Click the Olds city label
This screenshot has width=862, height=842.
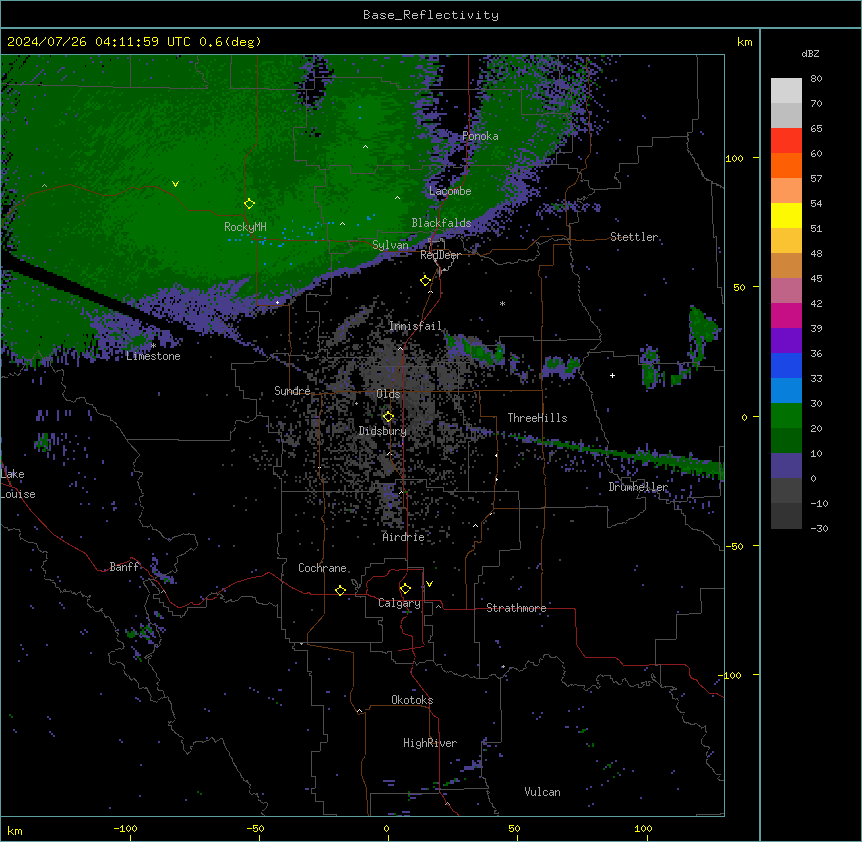pyautogui.click(x=388, y=394)
